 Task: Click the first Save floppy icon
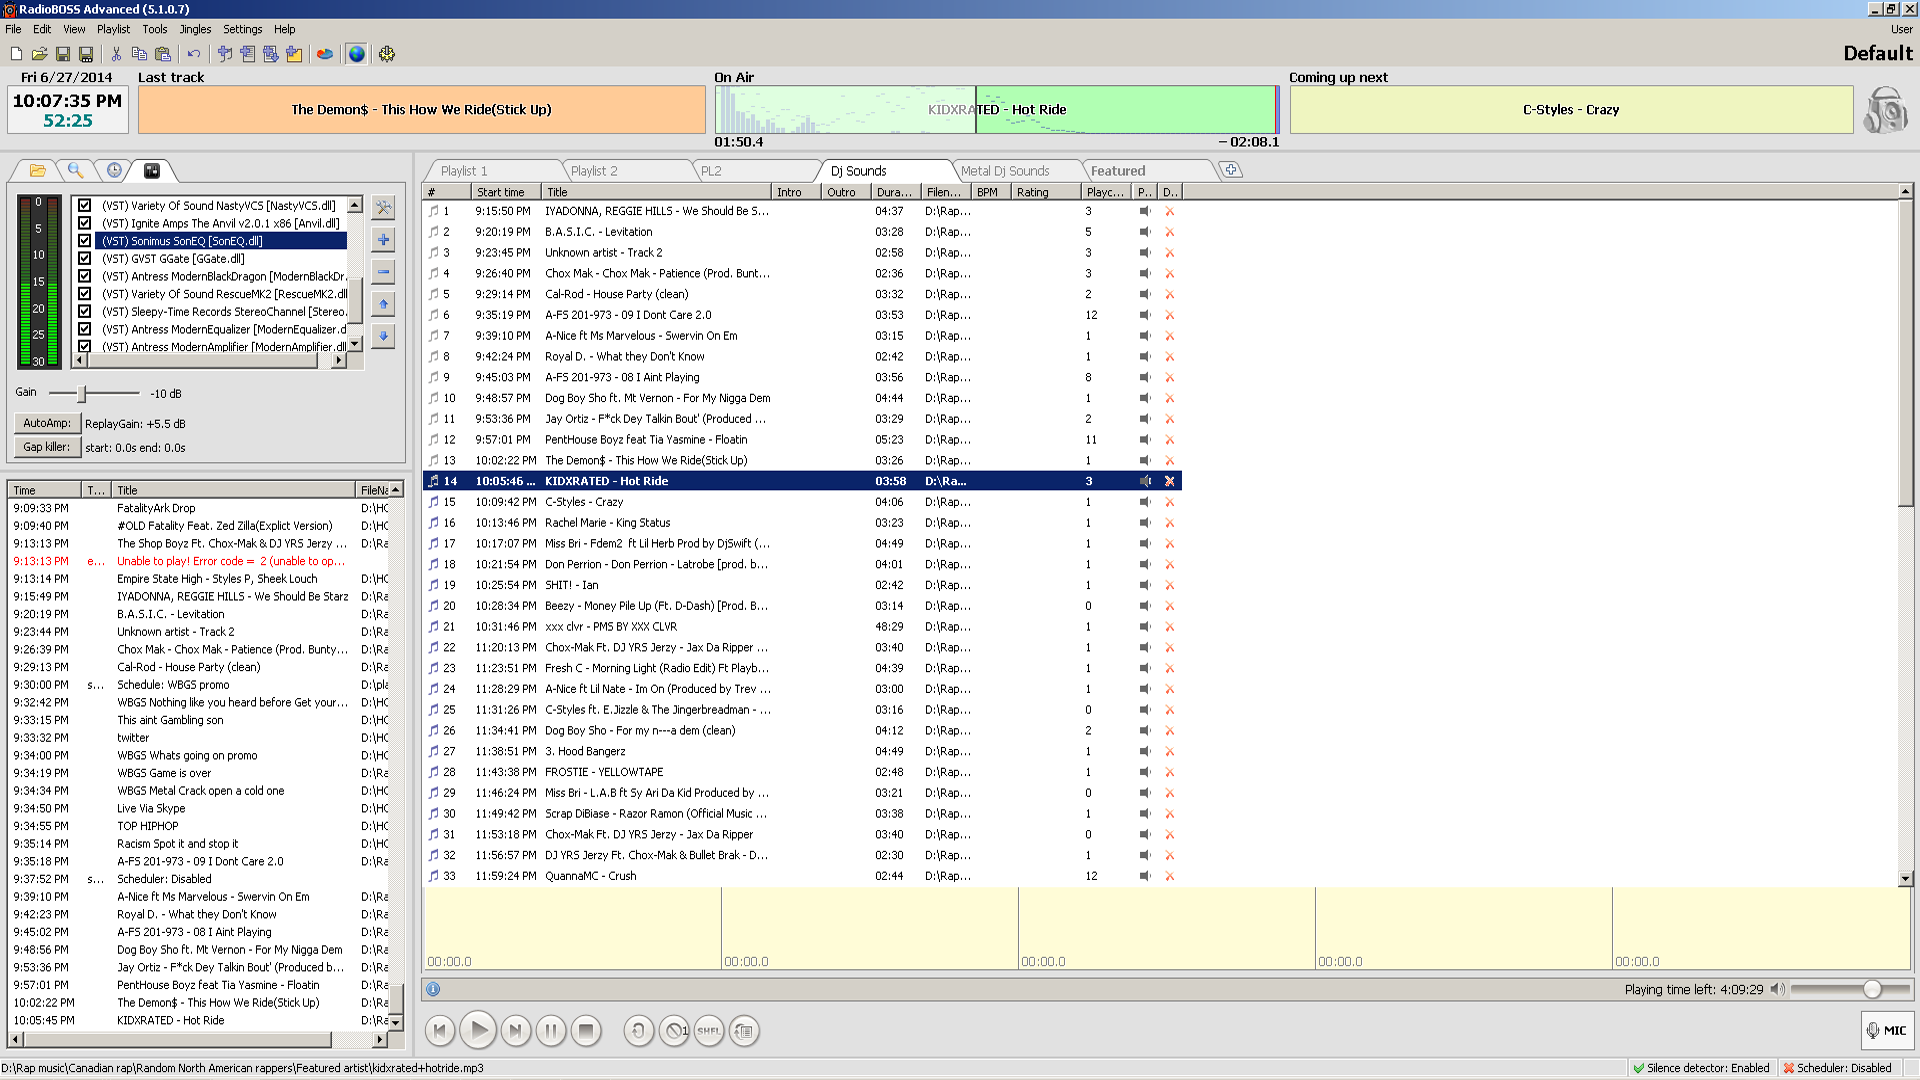point(62,54)
